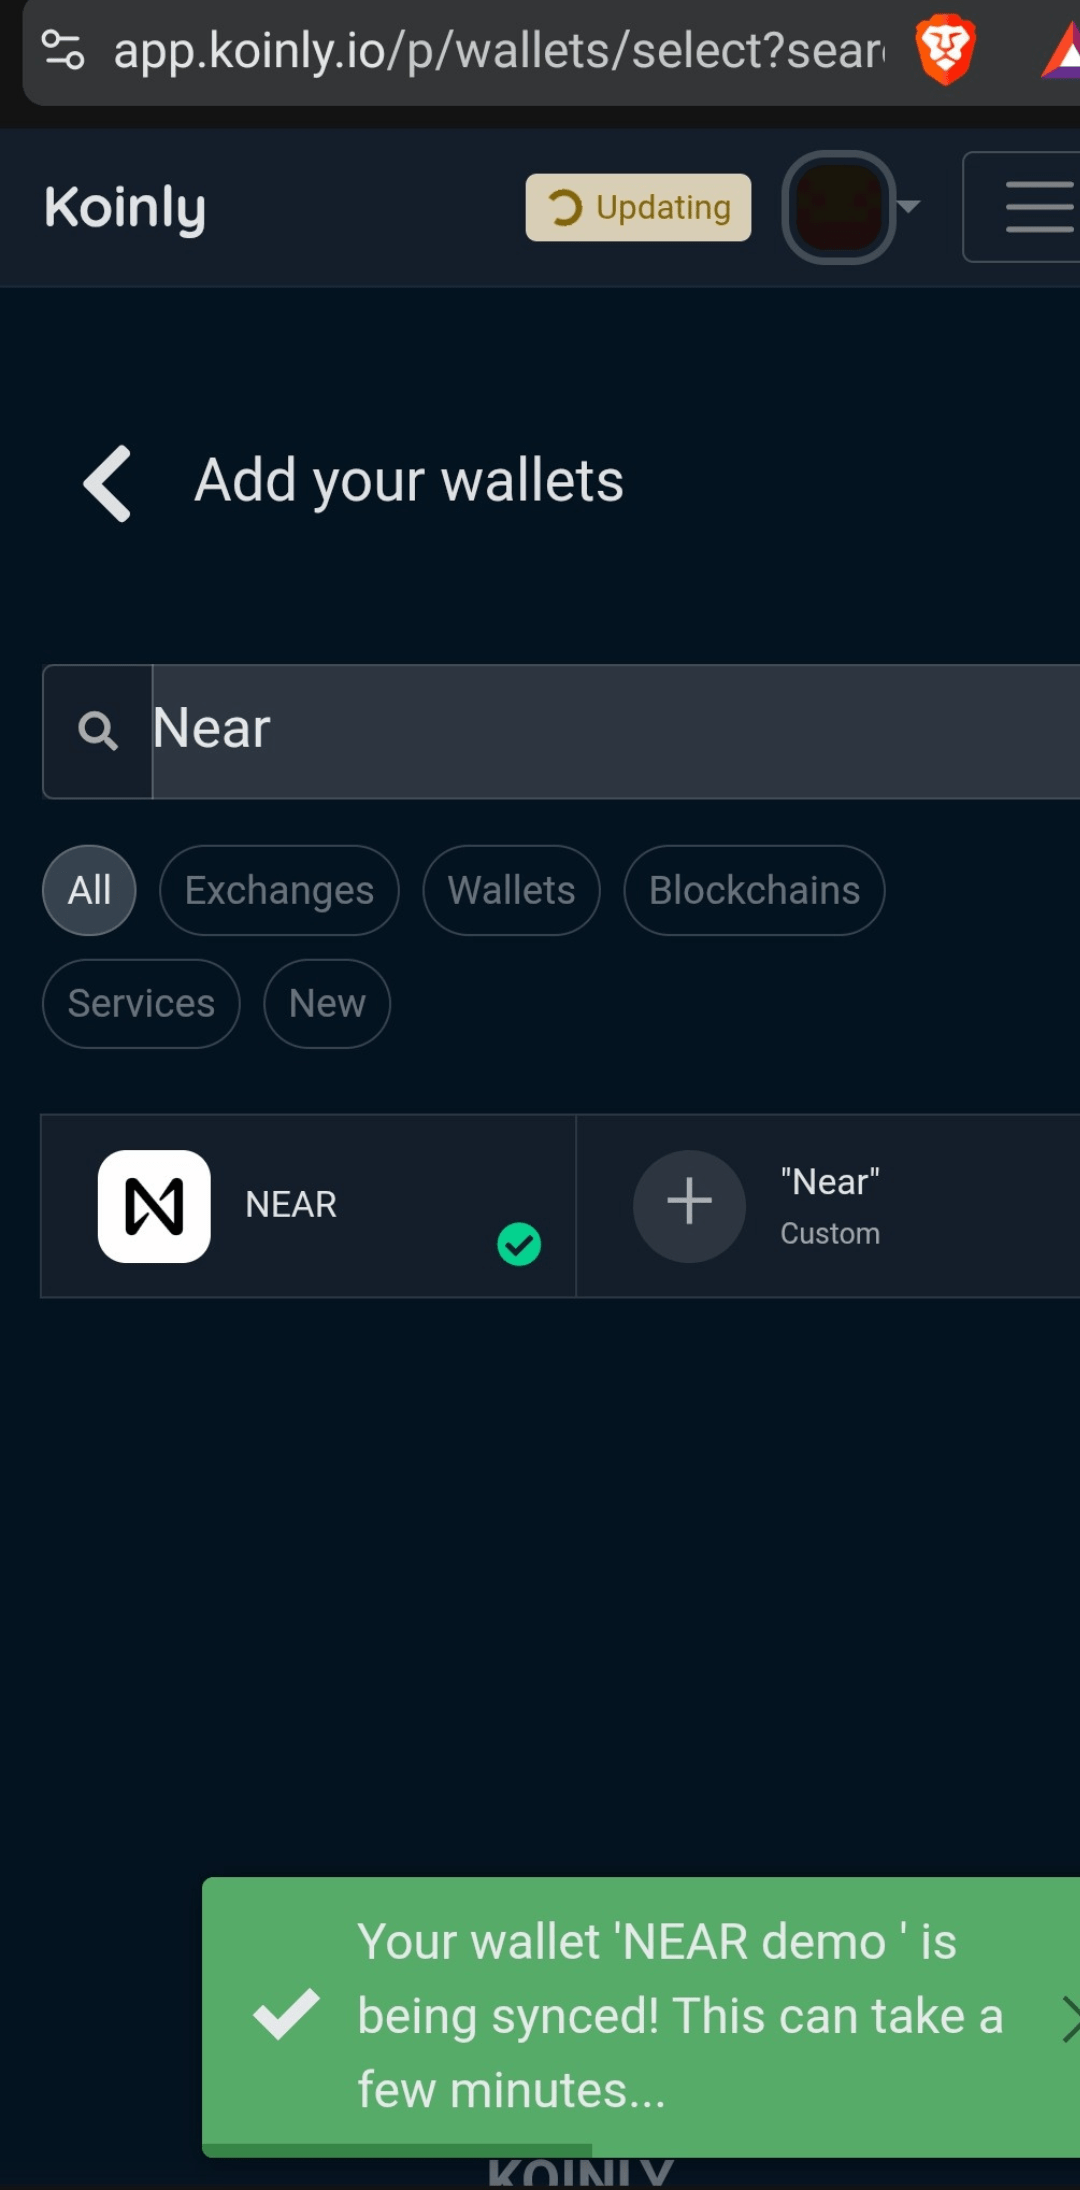The width and height of the screenshot is (1080, 2190).
Task: Open the Services filter
Action: 141,1003
